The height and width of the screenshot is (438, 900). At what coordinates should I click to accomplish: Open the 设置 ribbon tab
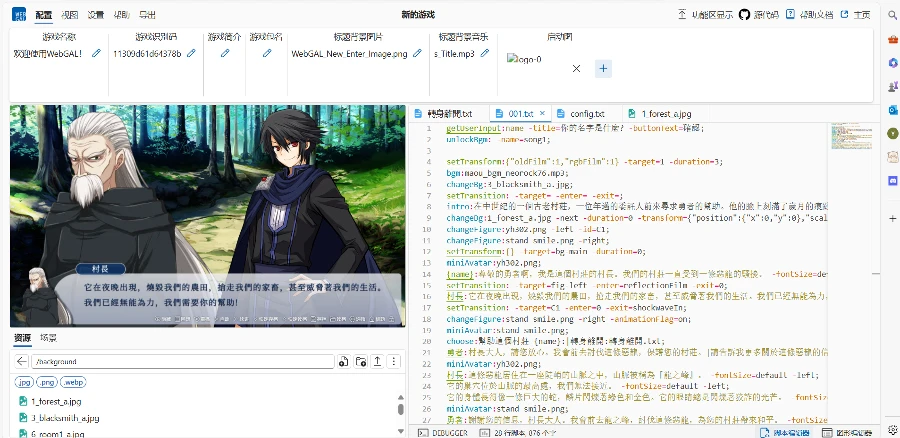point(95,15)
